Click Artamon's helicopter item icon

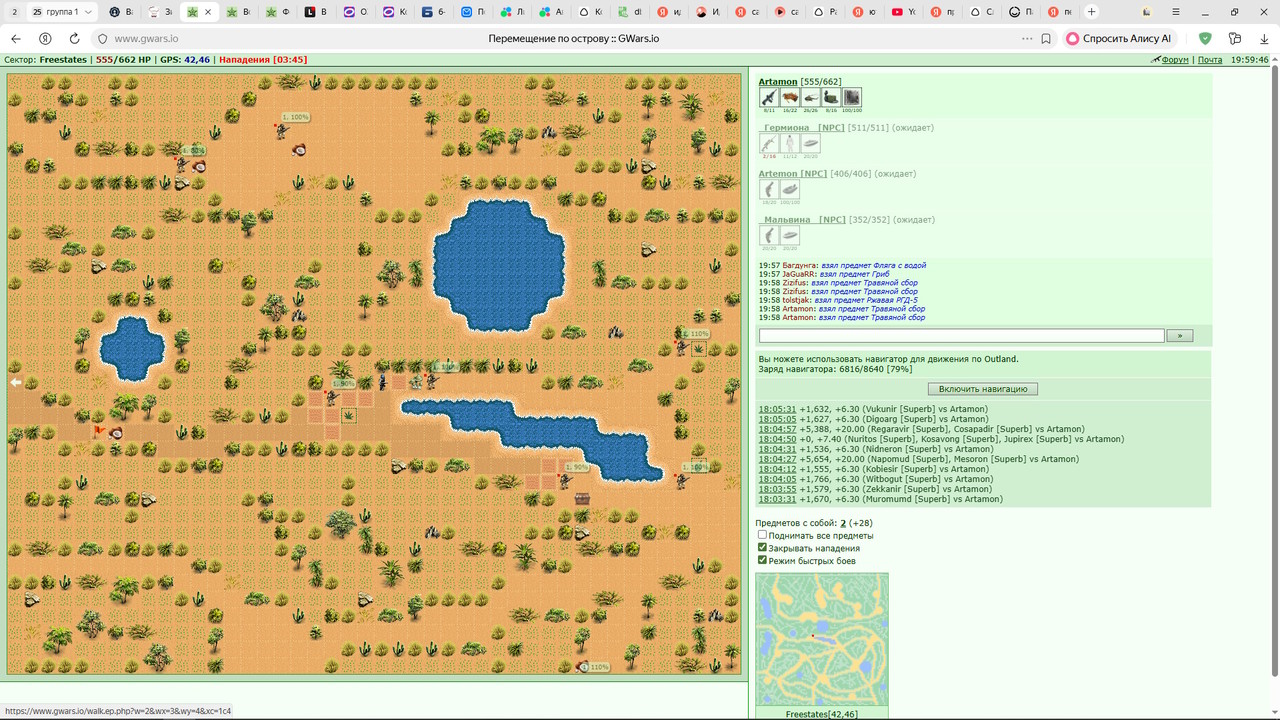(811, 97)
